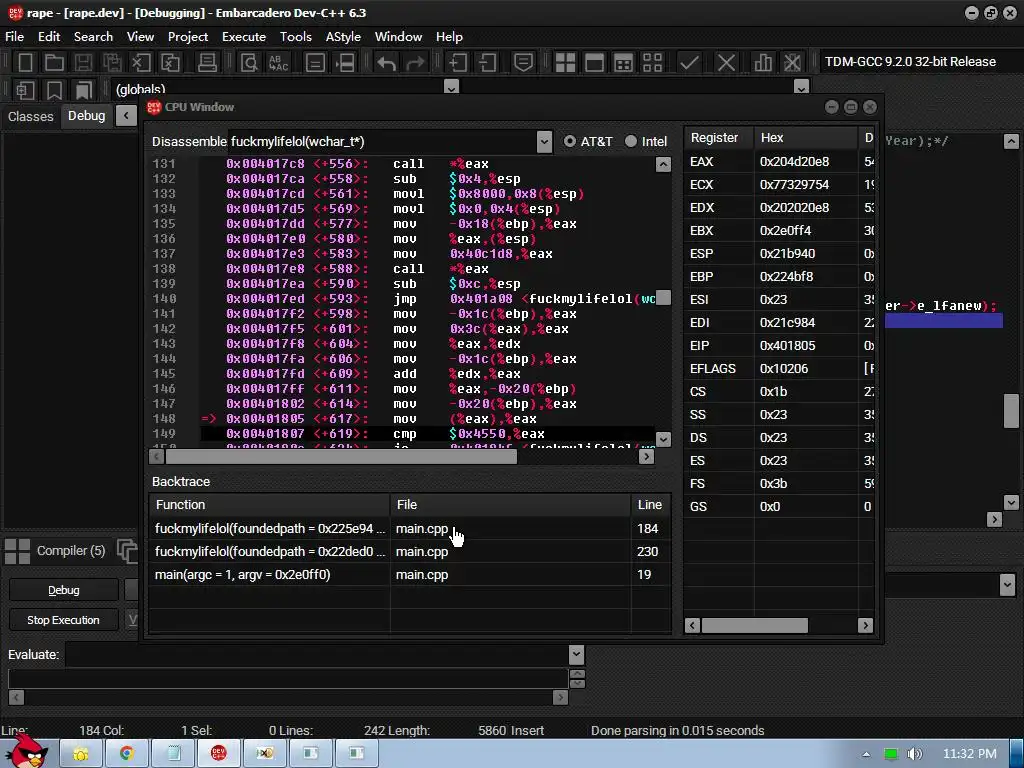
Task: Click the Rebuild All four-outline-squares icon
Action: (652, 62)
